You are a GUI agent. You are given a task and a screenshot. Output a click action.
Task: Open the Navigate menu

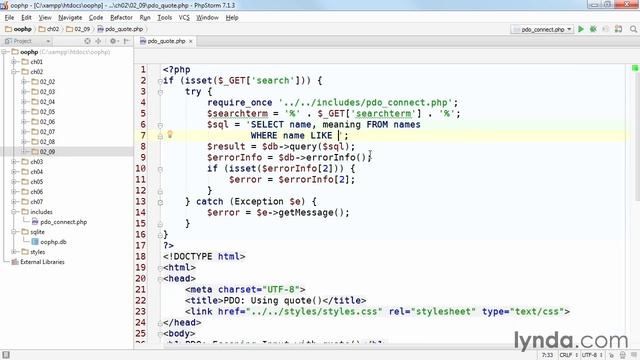tap(70, 18)
